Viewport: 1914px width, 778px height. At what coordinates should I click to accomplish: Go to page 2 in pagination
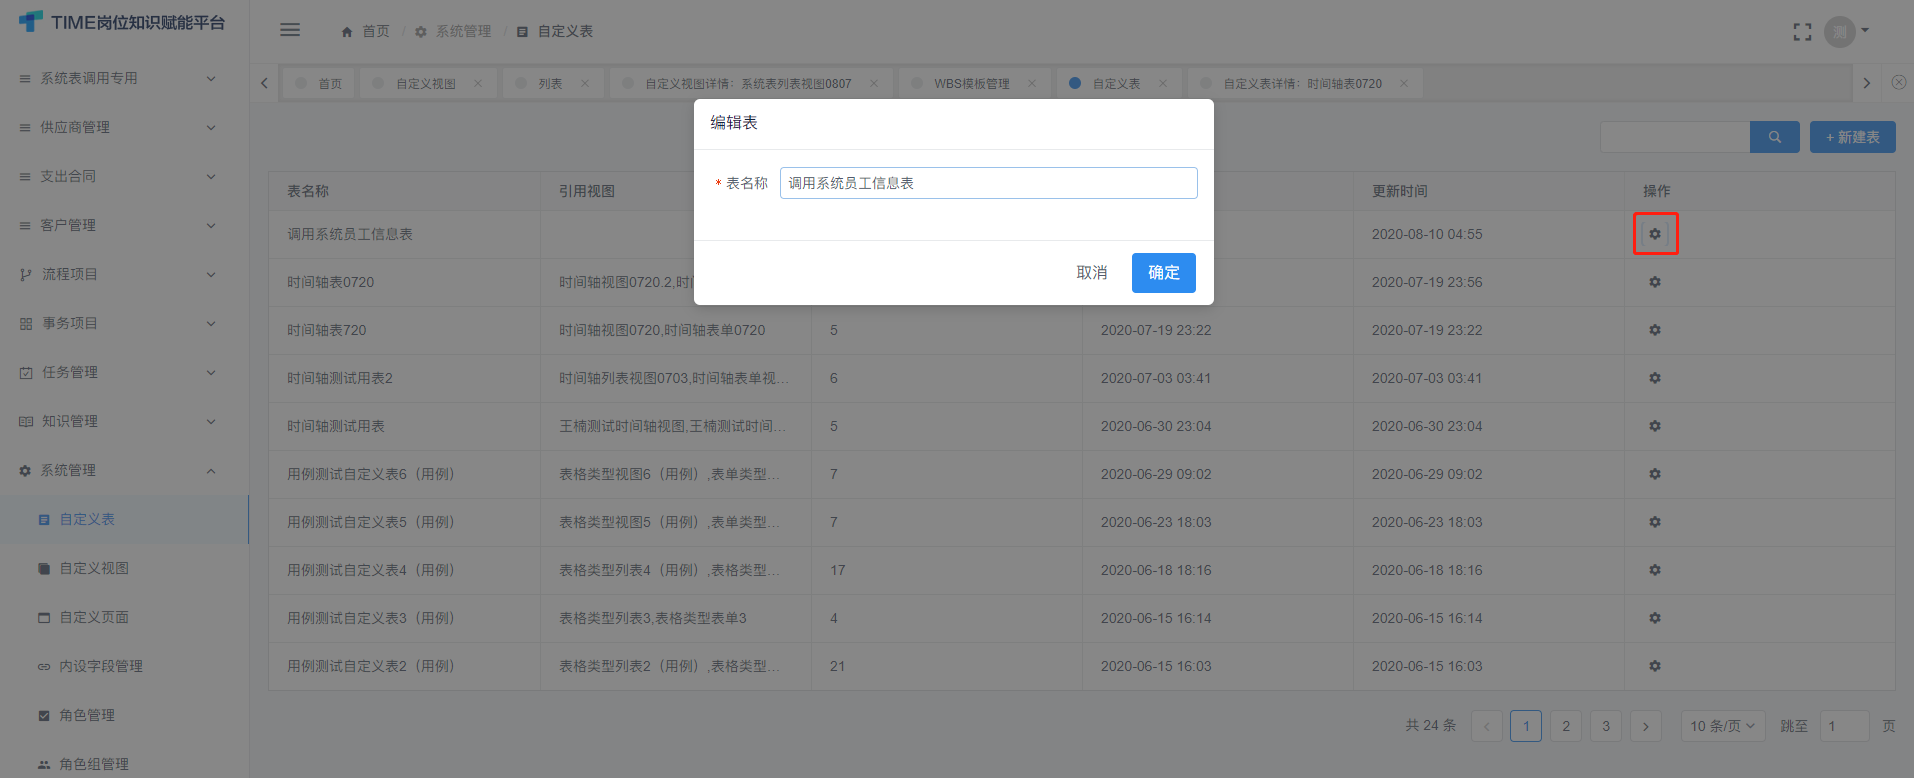1565,726
